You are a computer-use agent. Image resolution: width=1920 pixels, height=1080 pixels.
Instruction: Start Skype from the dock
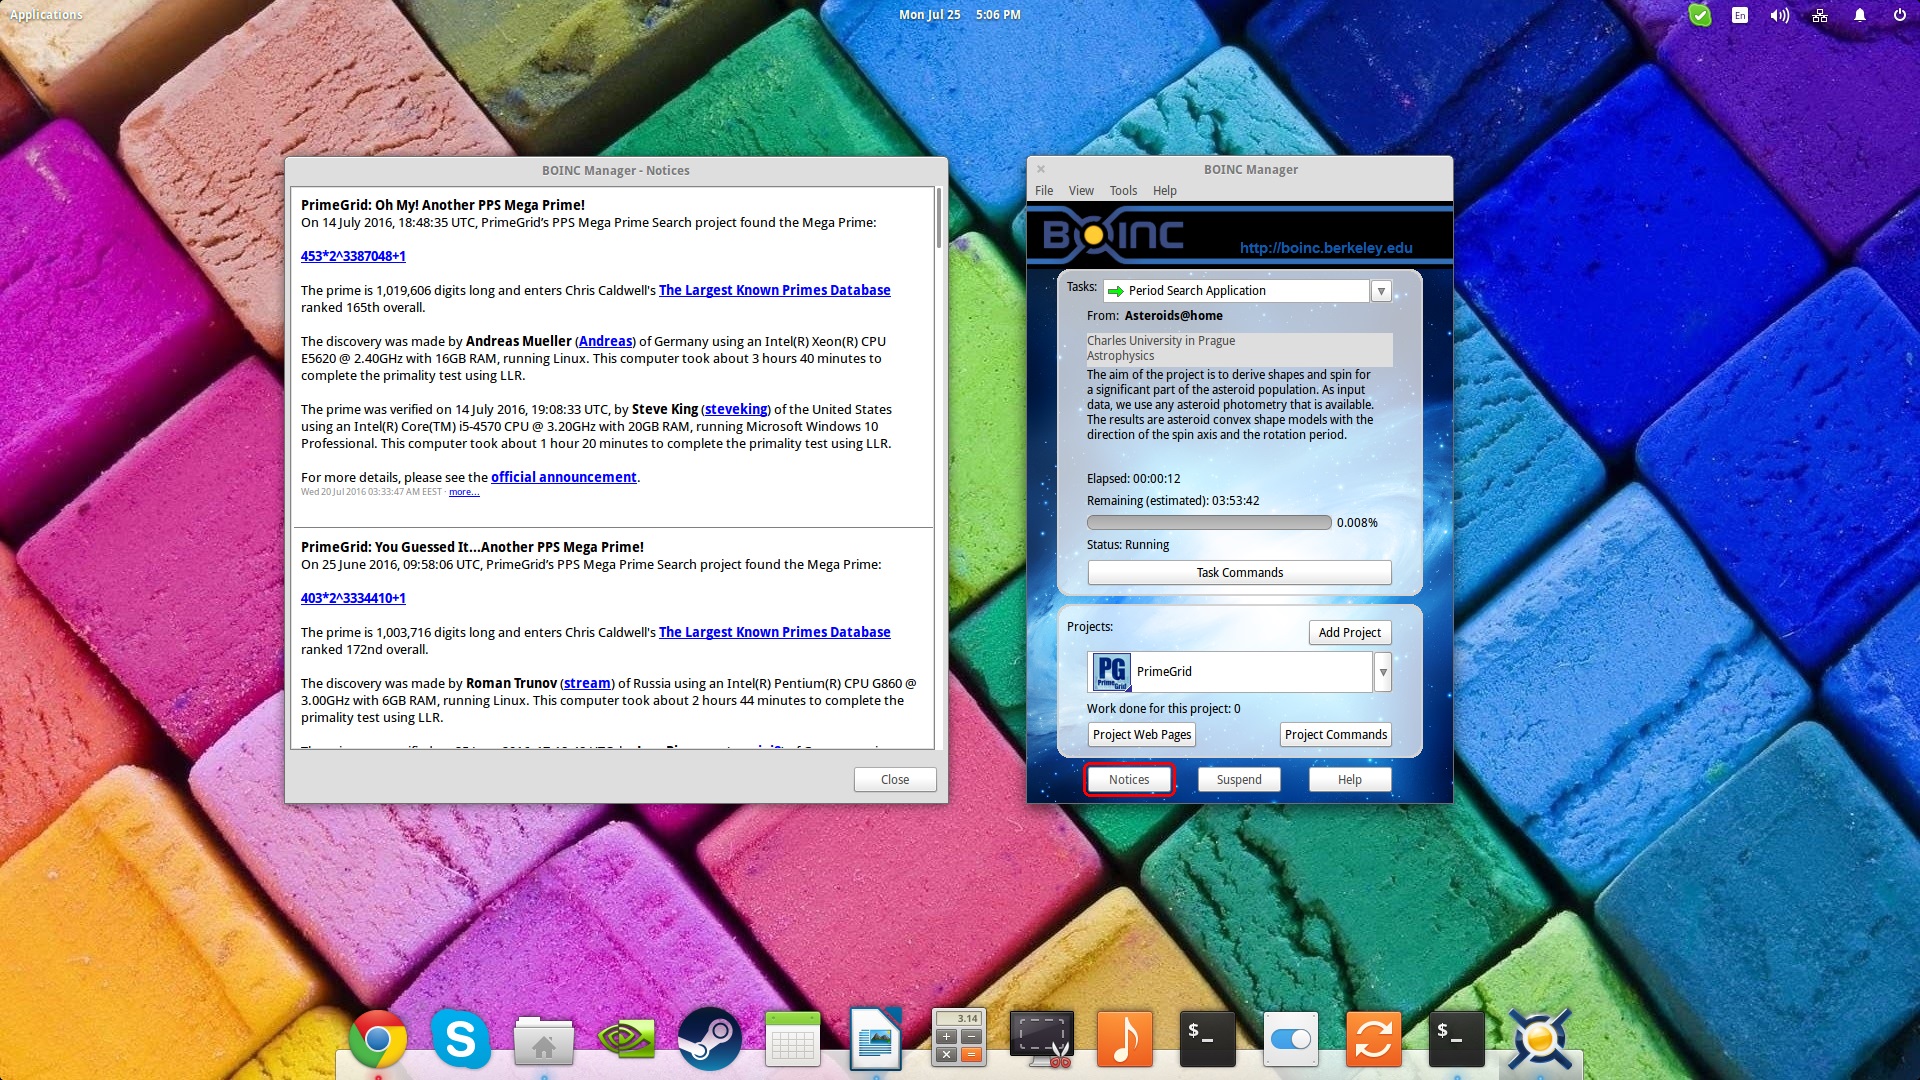point(460,1039)
